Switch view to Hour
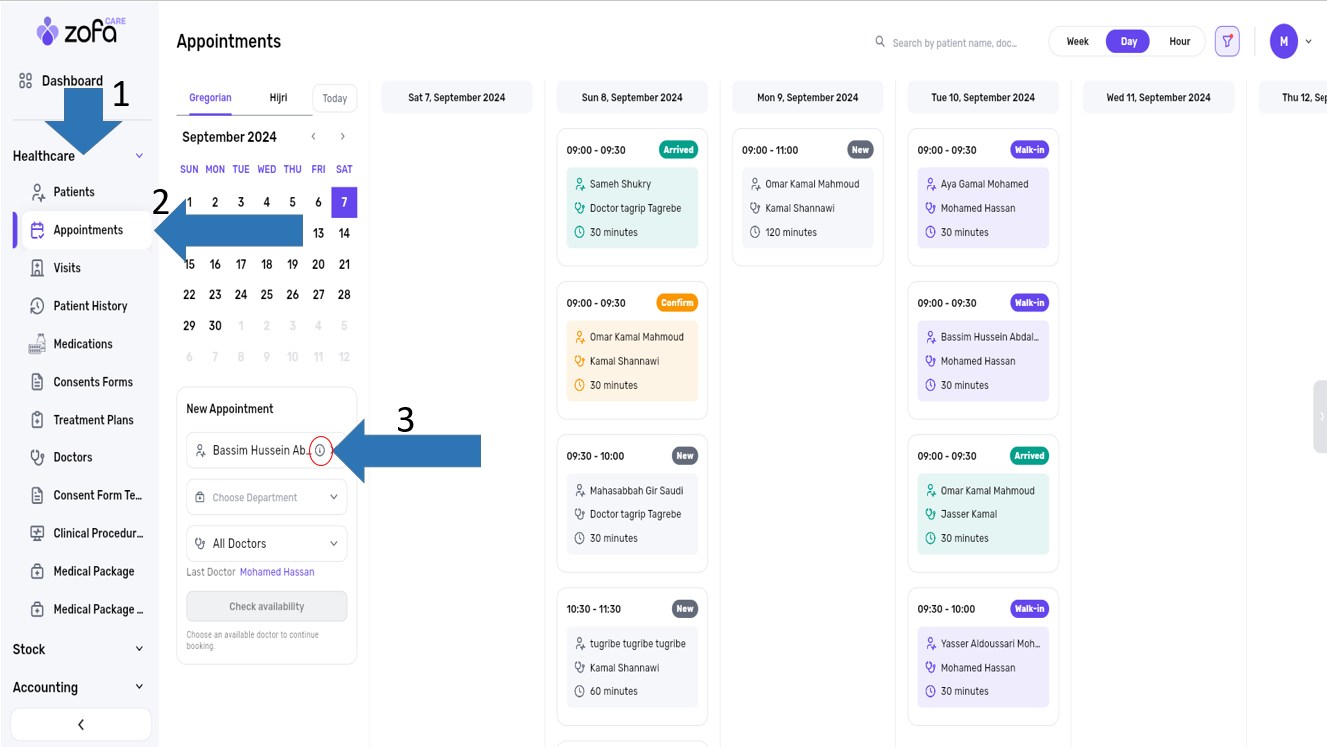Viewport: 1327px width, 747px height. coord(1180,41)
